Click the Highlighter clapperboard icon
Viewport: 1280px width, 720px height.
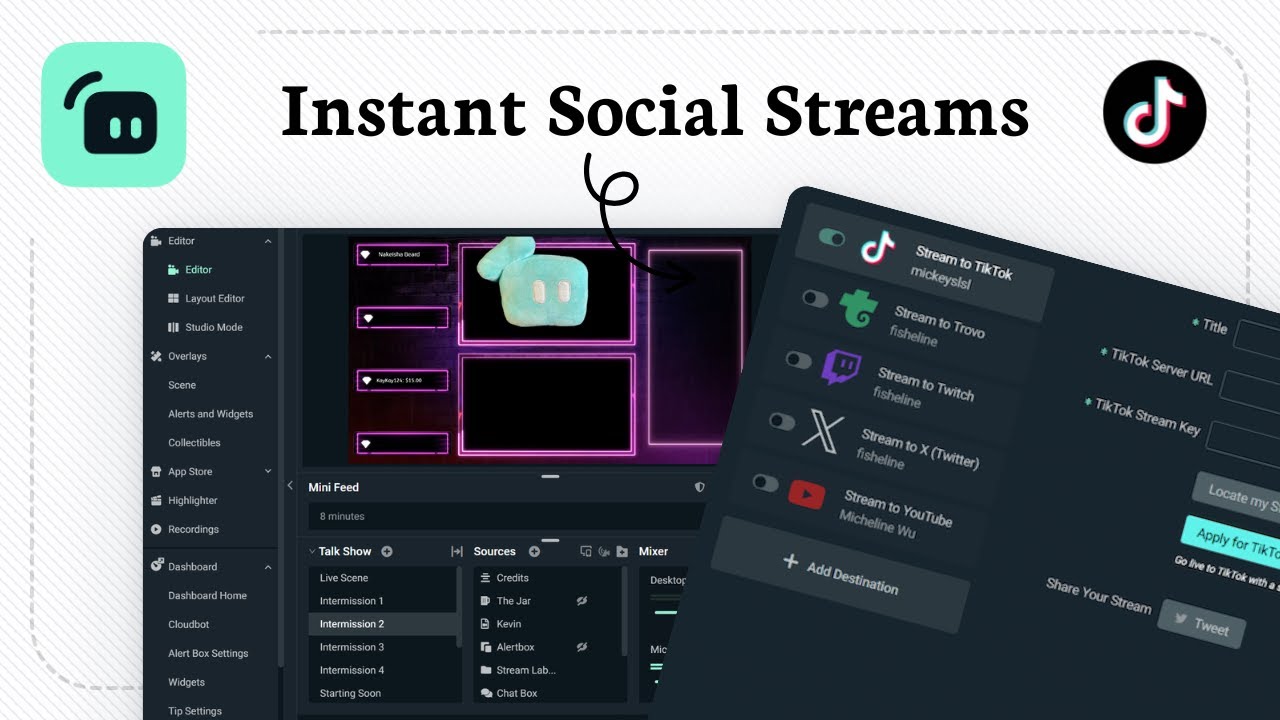click(156, 500)
